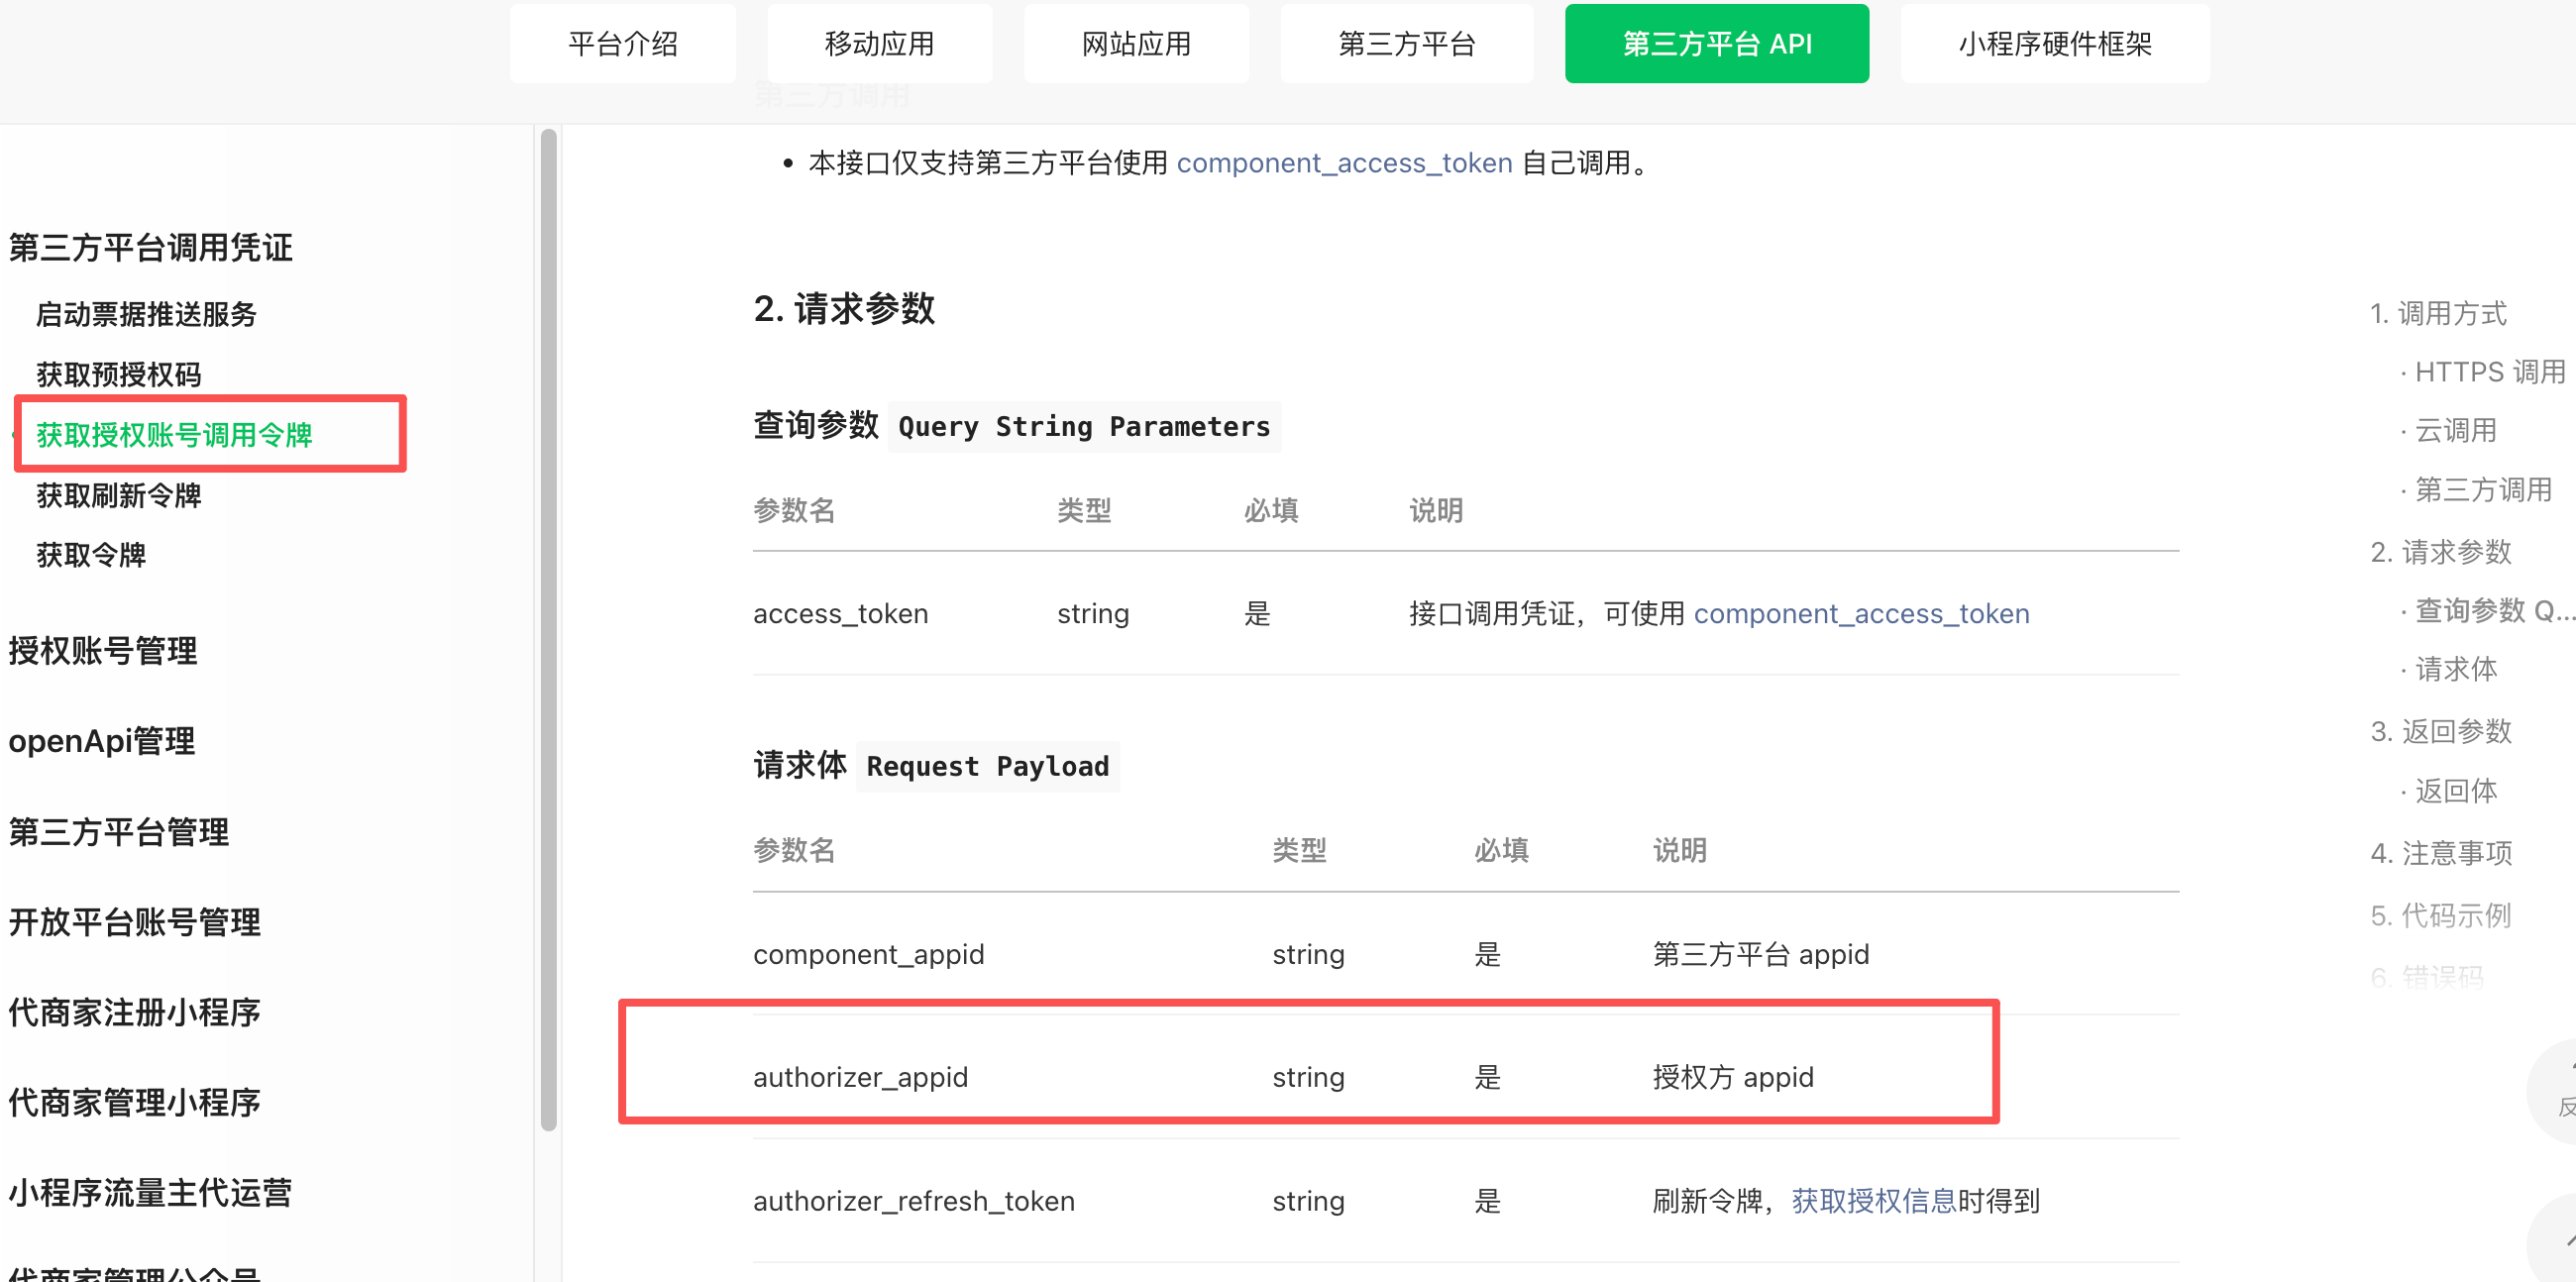Click the left sidebar vertical scrollbar
The image size is (2576, 1282).
click(548, 630)
